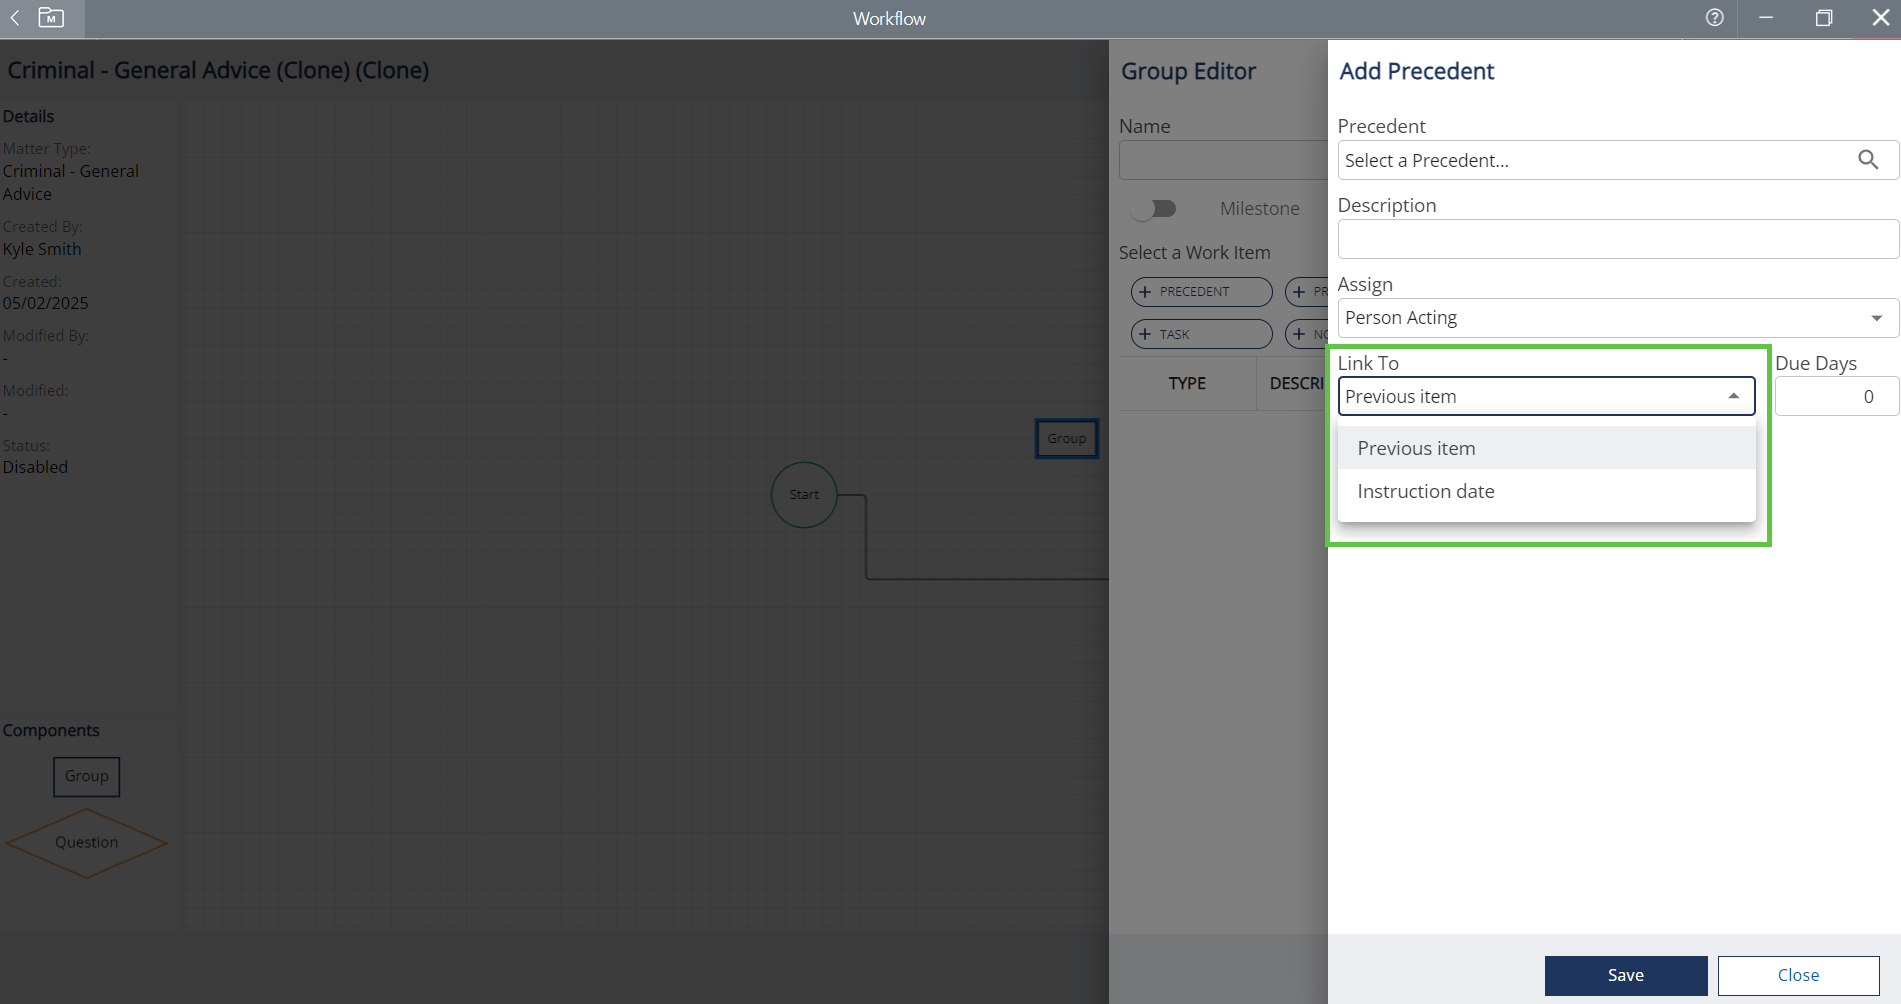Click the back arrow icon
Viewport: 1901px width, 1004px height.
tap(15, 18)
